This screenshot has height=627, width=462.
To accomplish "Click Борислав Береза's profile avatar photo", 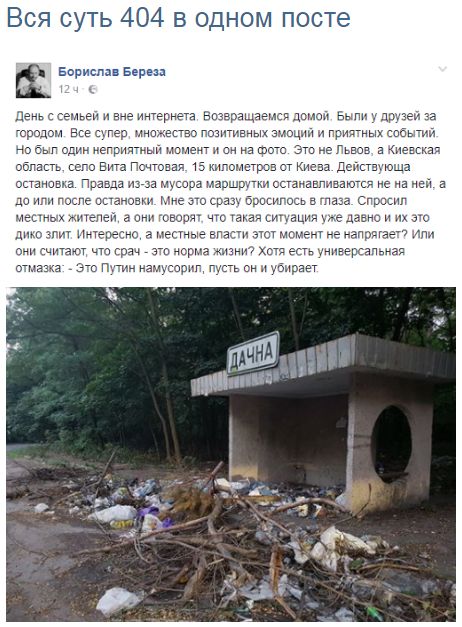I will coord(34,80).
